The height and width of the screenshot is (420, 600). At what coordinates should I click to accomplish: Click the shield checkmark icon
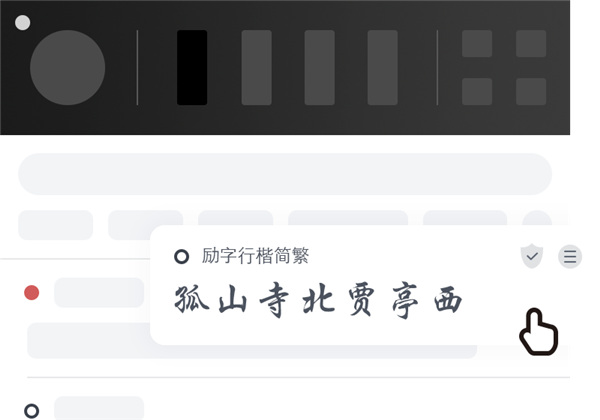[532, 256]
